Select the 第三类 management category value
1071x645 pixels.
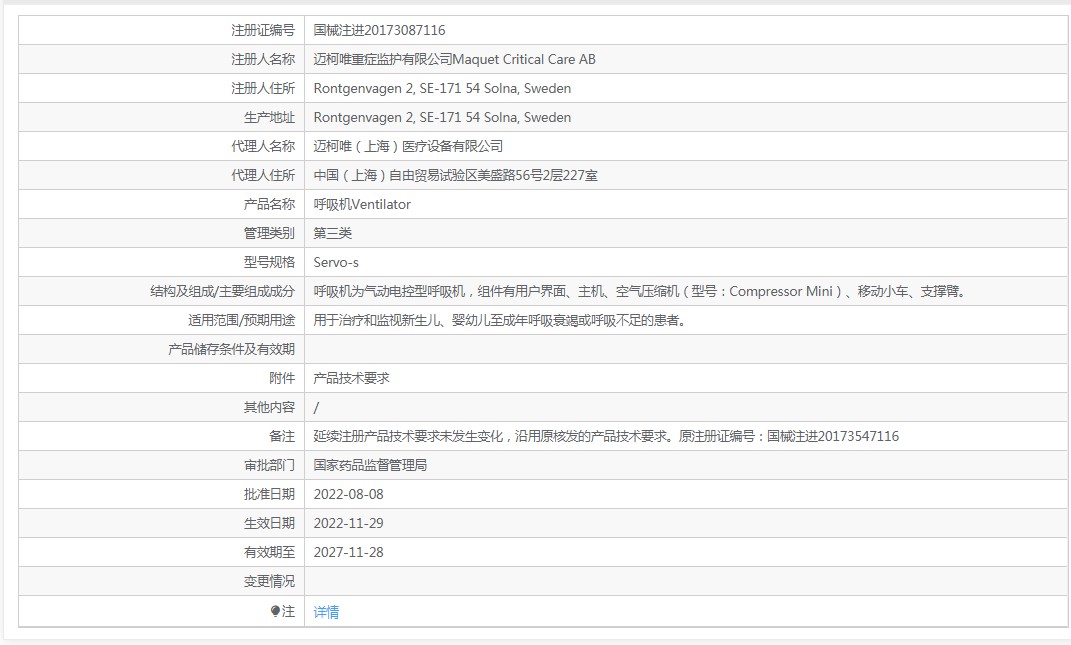coord(333,233)
